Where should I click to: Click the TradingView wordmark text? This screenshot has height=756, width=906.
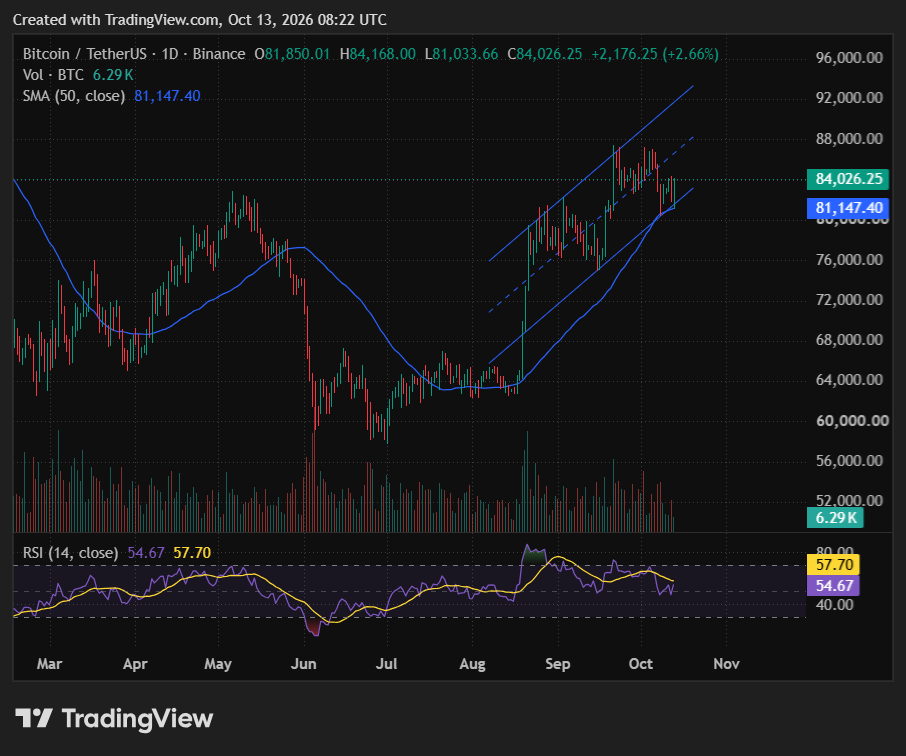[x=138, y=718]
